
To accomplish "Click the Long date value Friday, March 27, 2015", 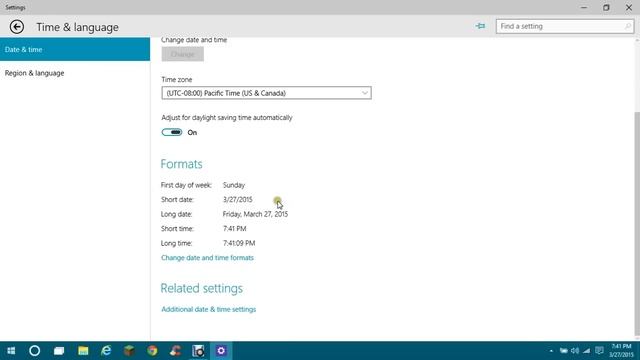I will tap(255, 214).
